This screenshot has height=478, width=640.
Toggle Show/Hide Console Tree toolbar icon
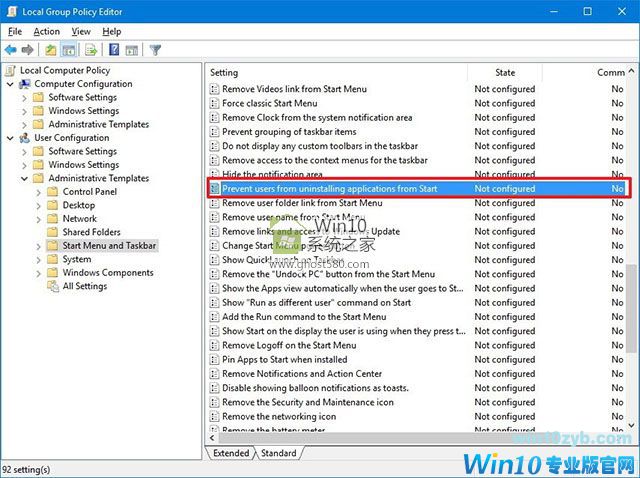(x=69, y=50)
